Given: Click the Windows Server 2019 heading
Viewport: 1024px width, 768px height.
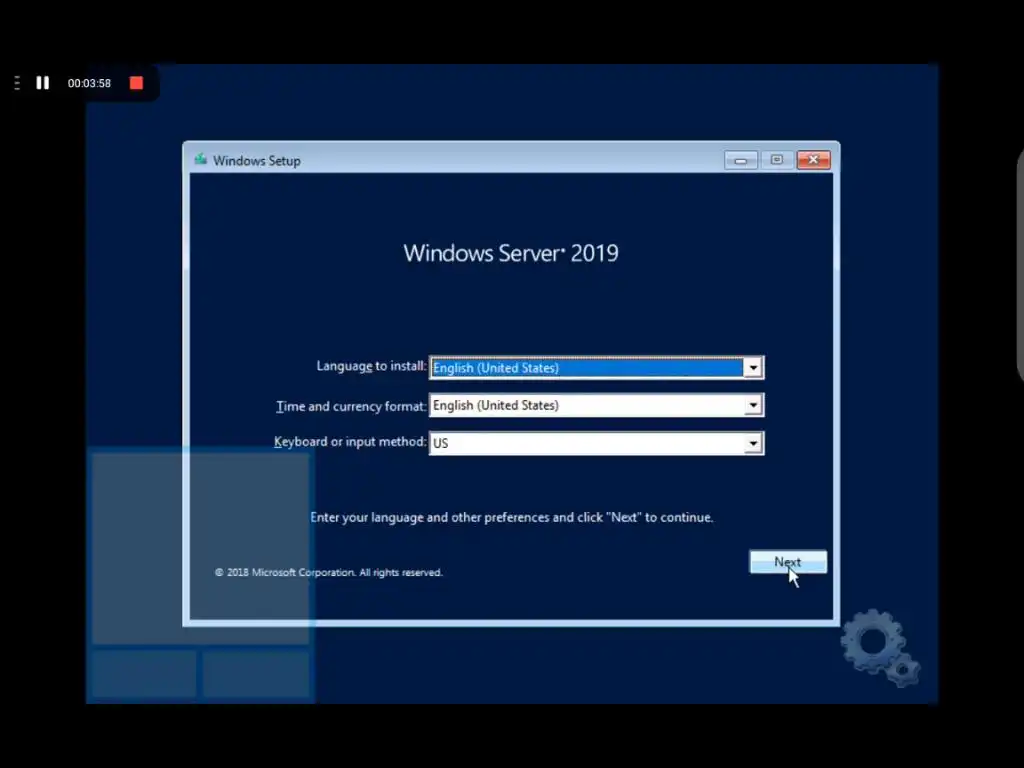Looking at the screenshot, I should [x=511, y=253].
